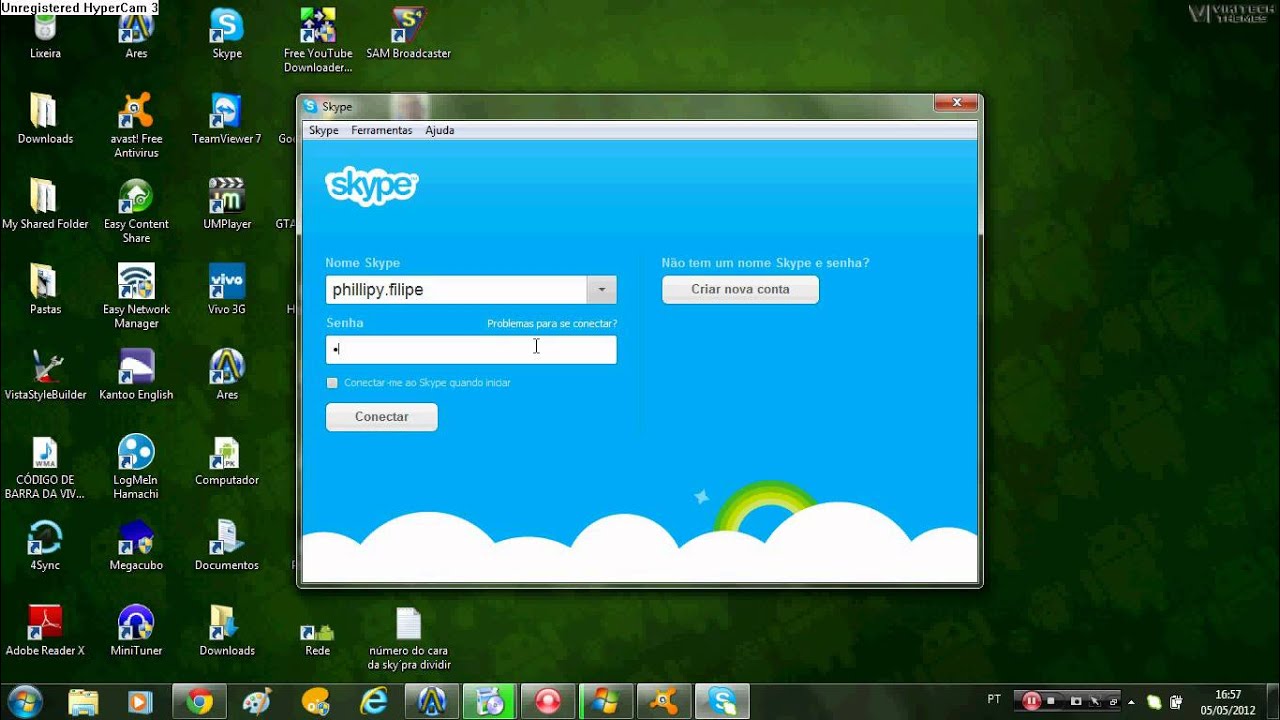Open Google Chrome from the taskbar
The width and height of the screenshot is (1280, 720).
point(199,701)
